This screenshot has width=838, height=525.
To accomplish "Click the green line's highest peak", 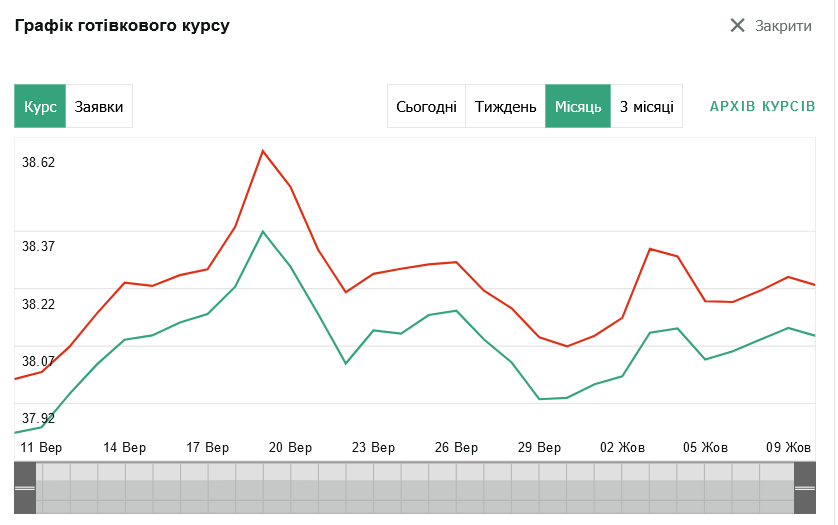I will pyautogui.click(x=263, y=232).
